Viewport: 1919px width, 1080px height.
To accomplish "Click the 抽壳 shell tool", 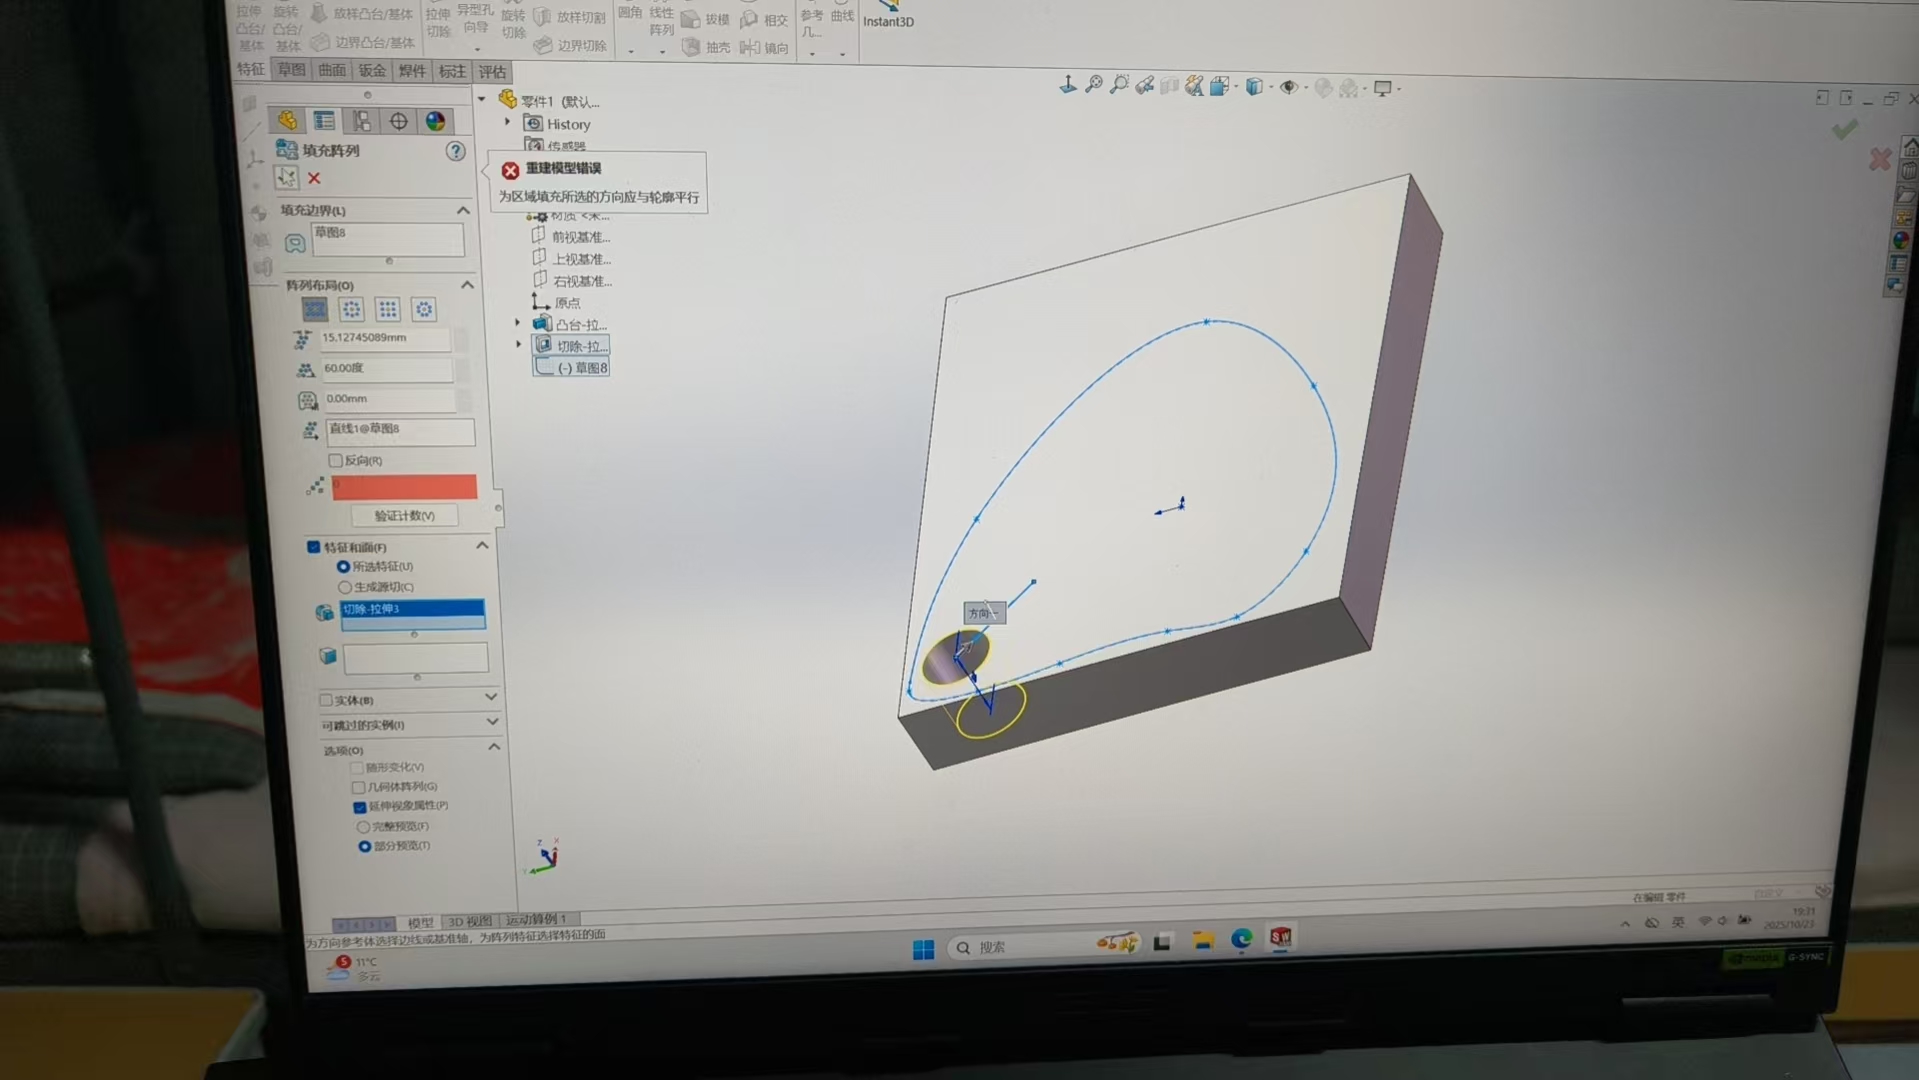I will (x=707, y=47).
